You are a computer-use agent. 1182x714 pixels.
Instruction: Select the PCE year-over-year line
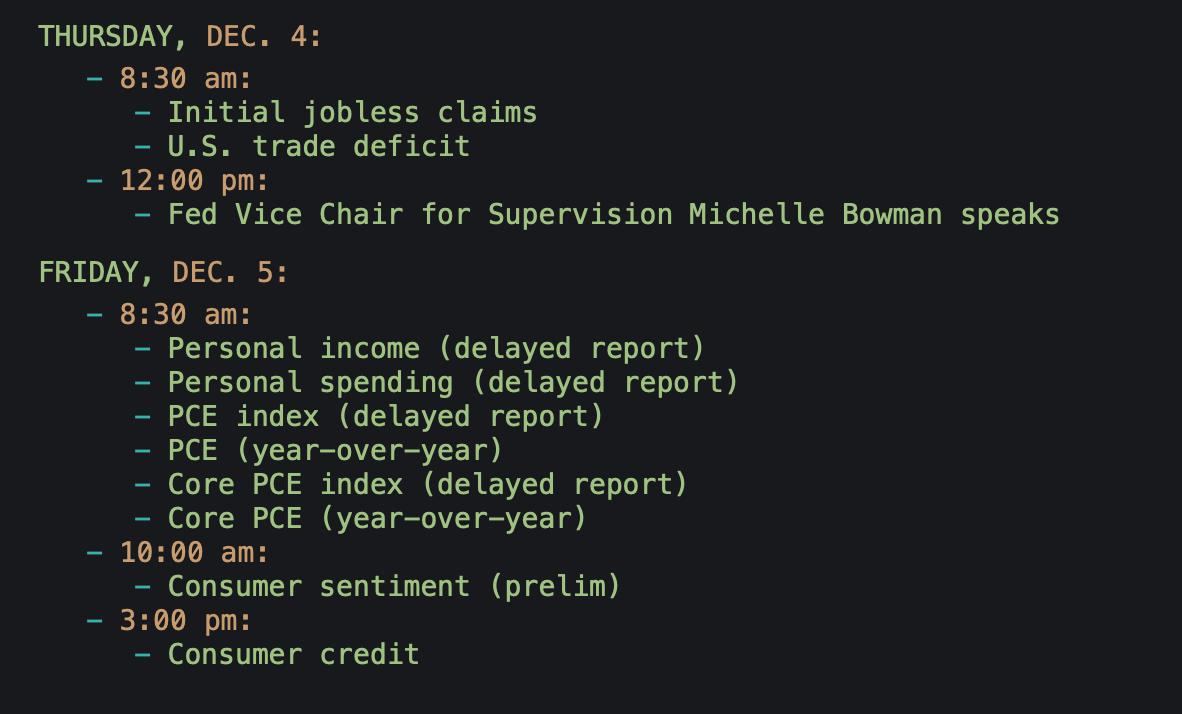[x=335, y=451]
